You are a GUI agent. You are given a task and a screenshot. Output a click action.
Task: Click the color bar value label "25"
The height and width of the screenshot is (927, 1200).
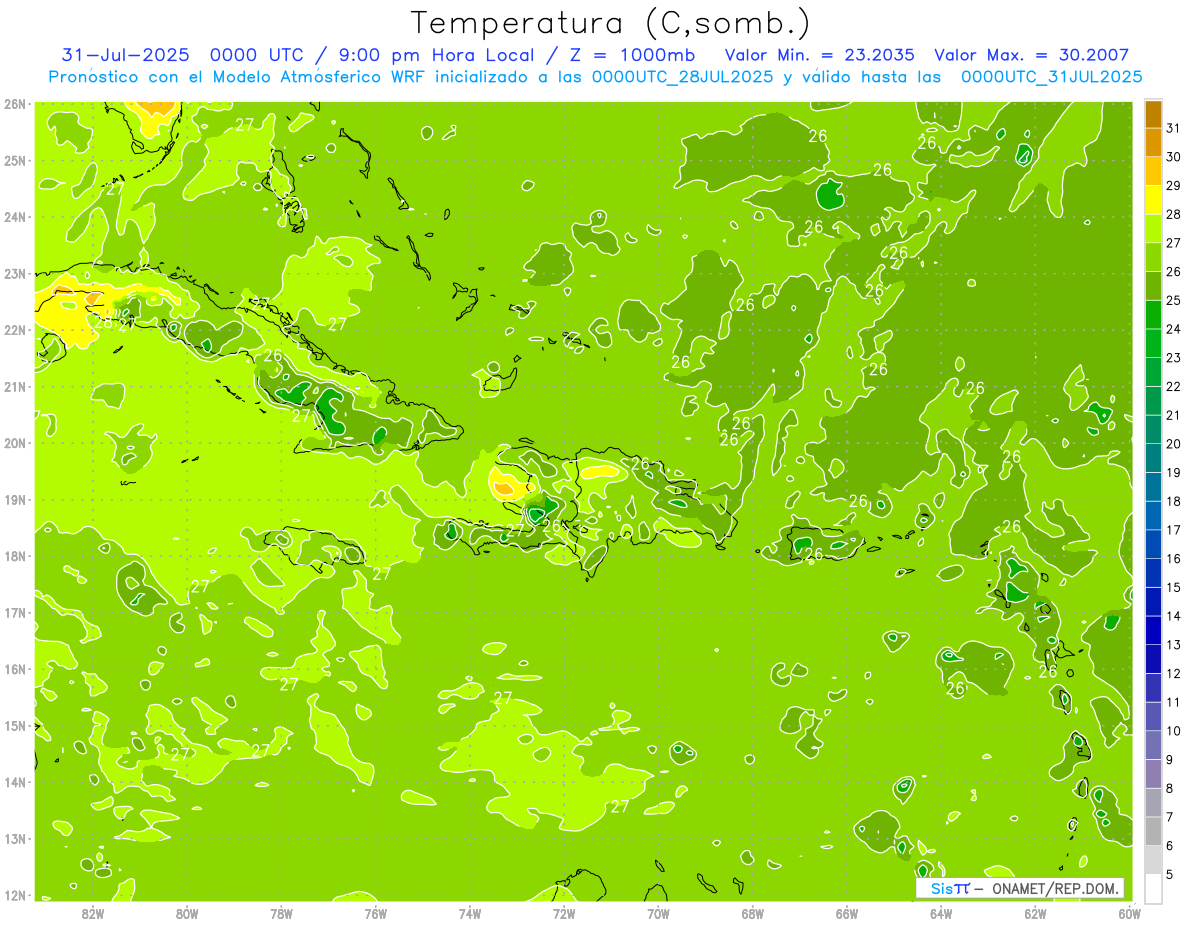click(1174, 300)
